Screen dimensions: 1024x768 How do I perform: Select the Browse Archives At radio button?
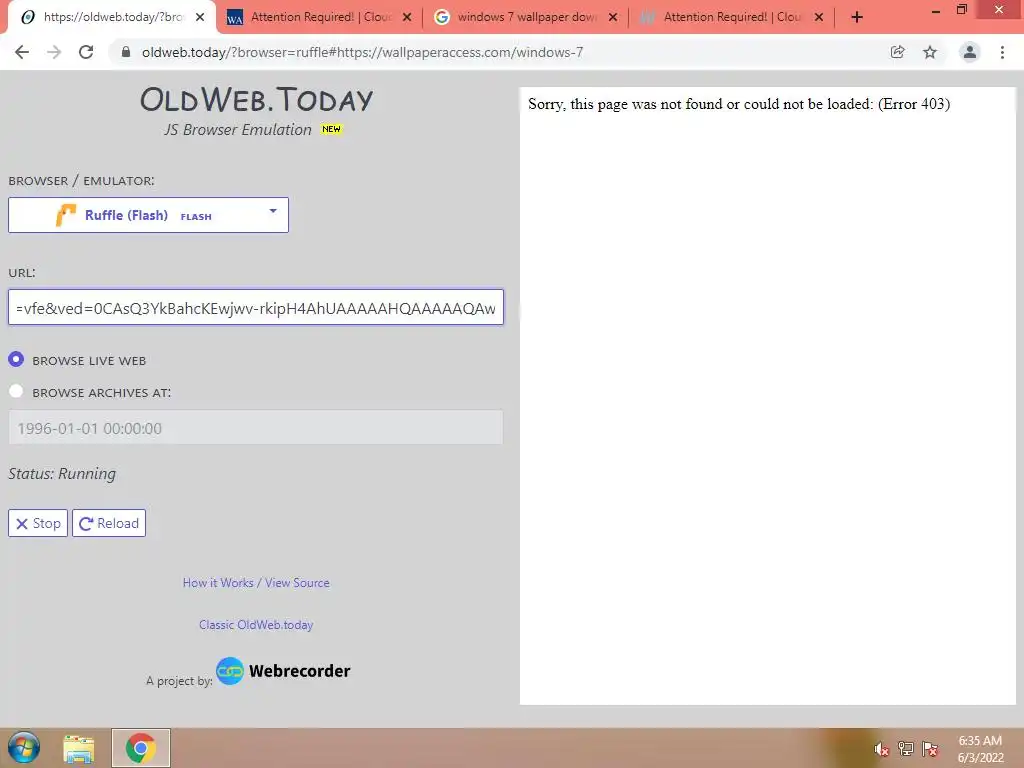[x=16, y=391]
